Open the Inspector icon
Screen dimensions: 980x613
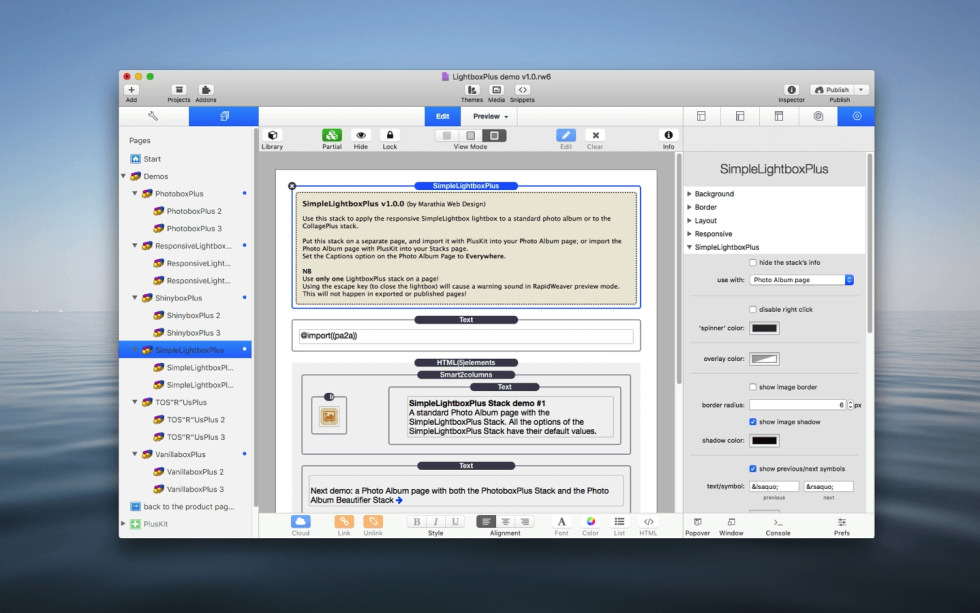click(791, 90)
